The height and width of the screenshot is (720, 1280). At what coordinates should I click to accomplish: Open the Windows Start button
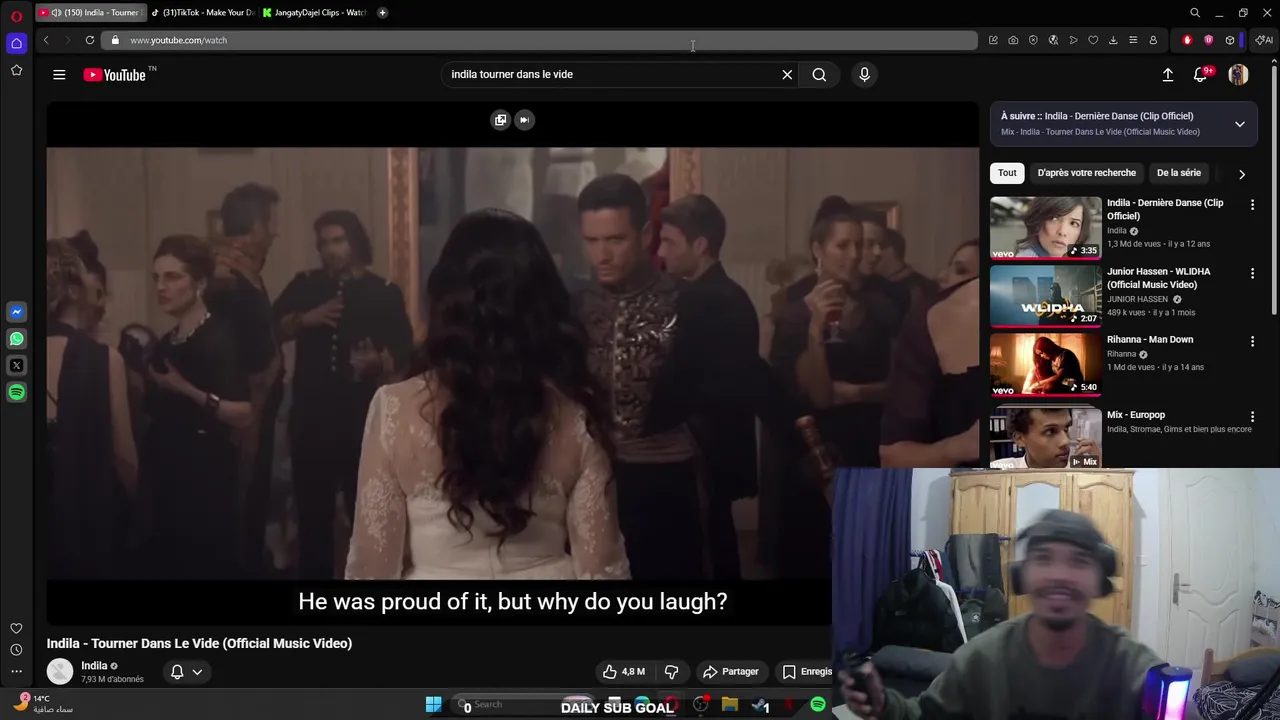[433, 705]
